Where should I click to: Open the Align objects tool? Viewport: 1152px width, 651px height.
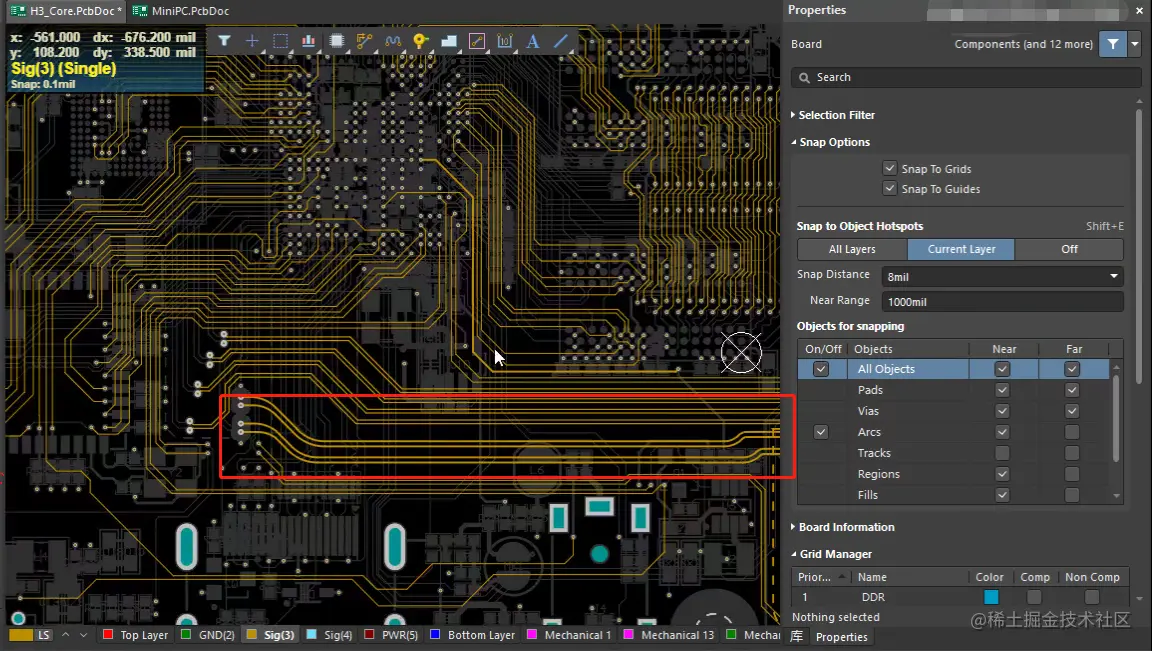[x=309, y=41]
